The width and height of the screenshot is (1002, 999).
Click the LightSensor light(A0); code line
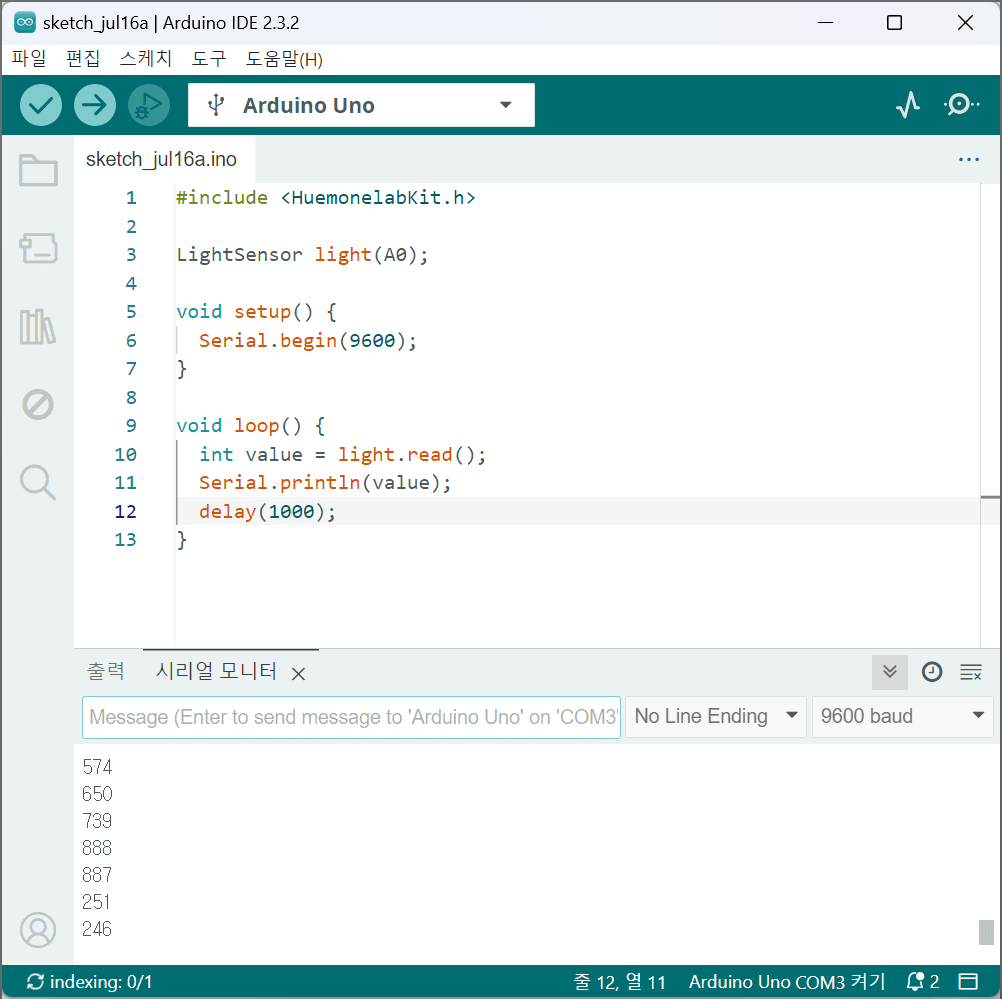(x=302, y=254)
